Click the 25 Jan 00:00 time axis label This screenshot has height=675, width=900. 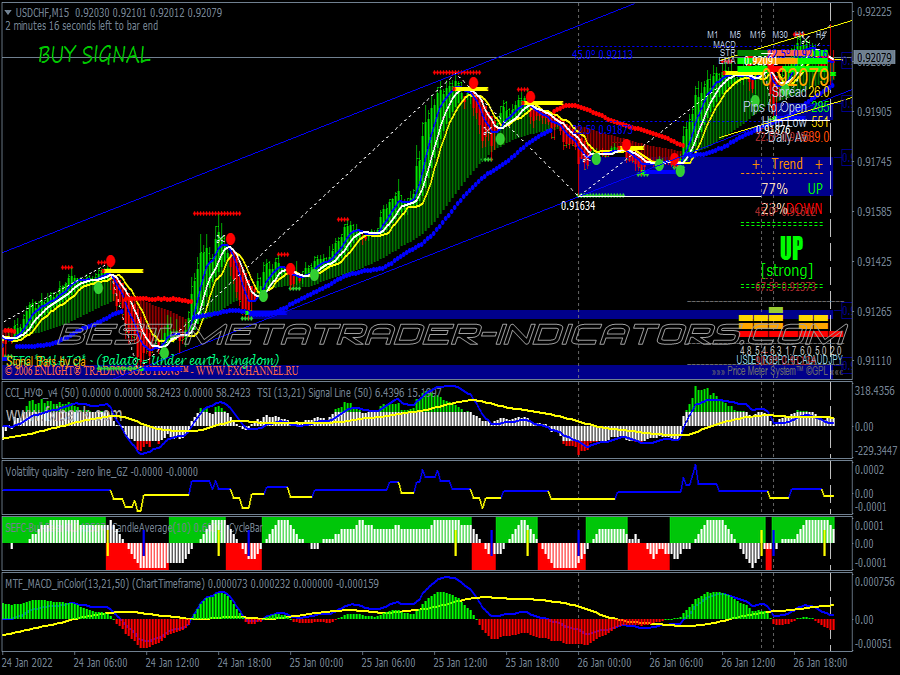click(316, 662)
